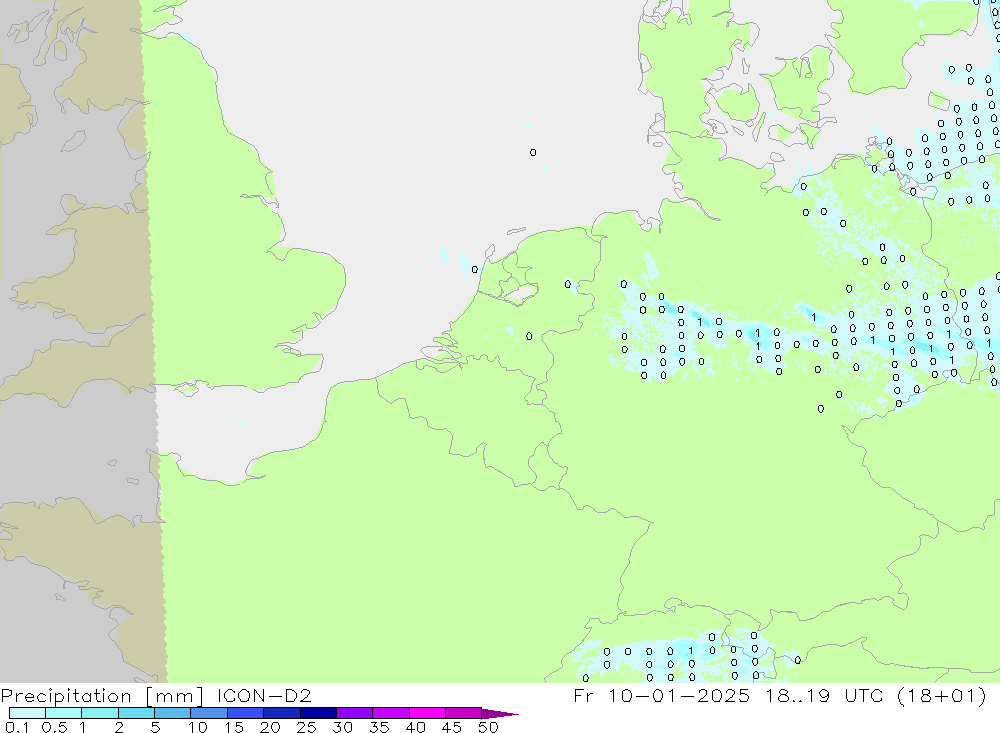Click the isolated 0 value over the North Sea

533,152
